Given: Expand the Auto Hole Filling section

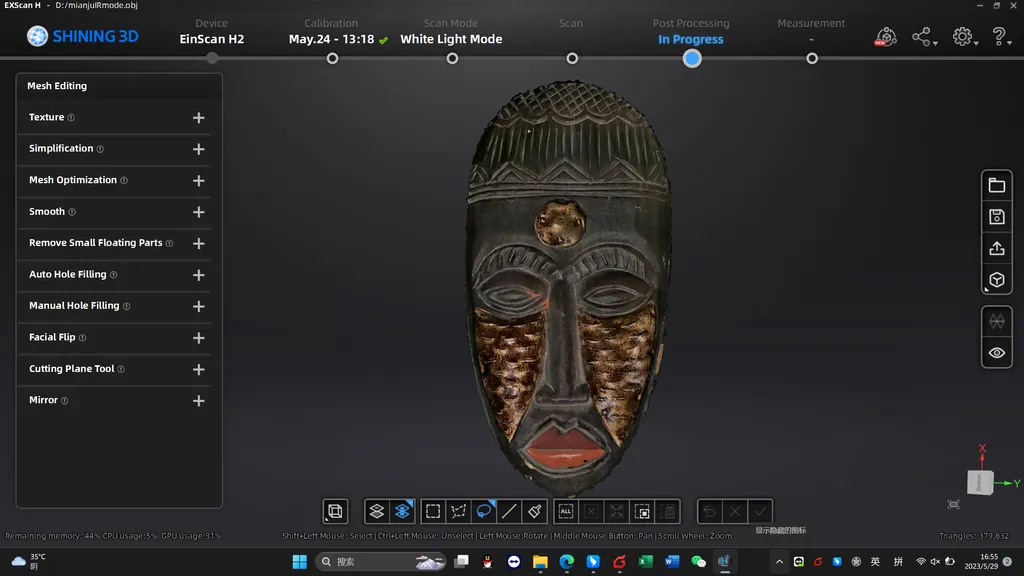Looking at the screenshot, I should click(x=198, y=275).
